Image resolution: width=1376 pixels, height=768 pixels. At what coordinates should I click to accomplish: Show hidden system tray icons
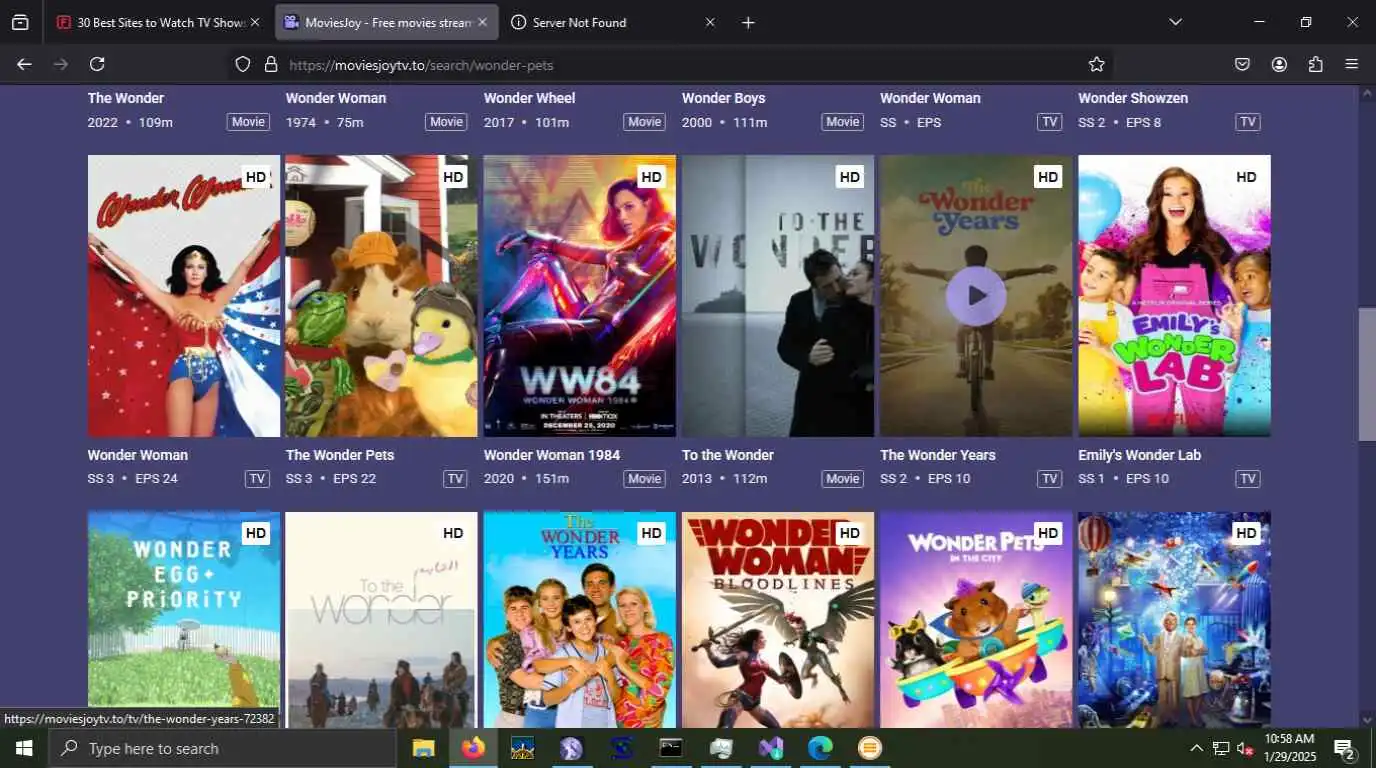point(1196,748)
